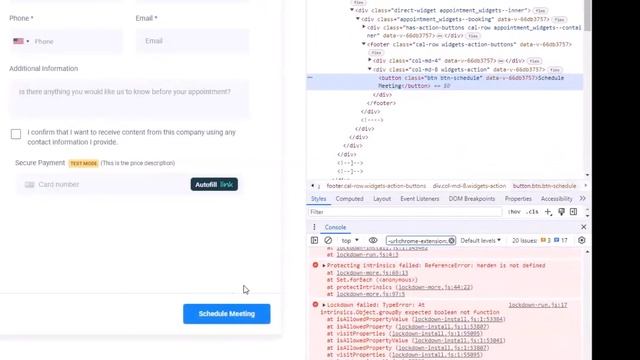Open the country flag dropdown in Phone
The width and height of the screenshot is (640, 360).
pos(21,41)
